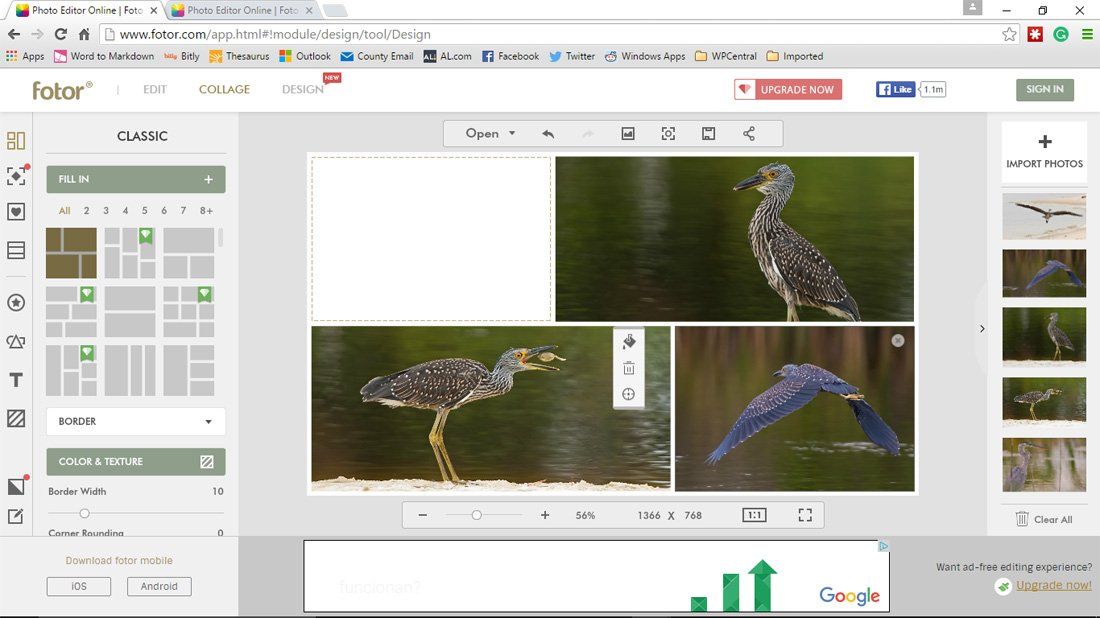Expand the Border options dropdown

coord(135,421)
